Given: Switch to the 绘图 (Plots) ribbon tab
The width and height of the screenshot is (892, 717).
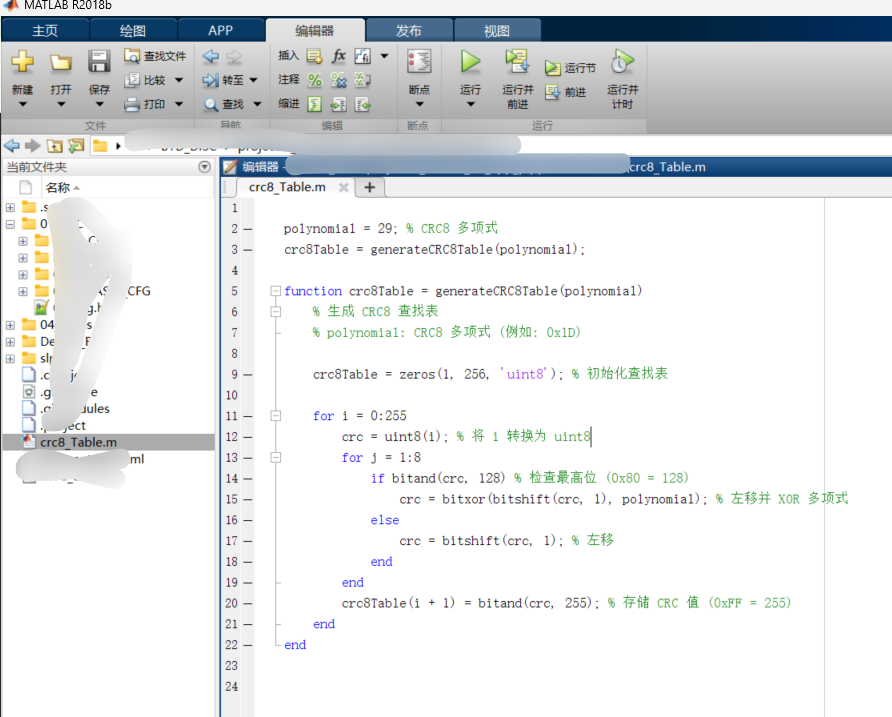Looking at the screenshot, I should 132,31.
